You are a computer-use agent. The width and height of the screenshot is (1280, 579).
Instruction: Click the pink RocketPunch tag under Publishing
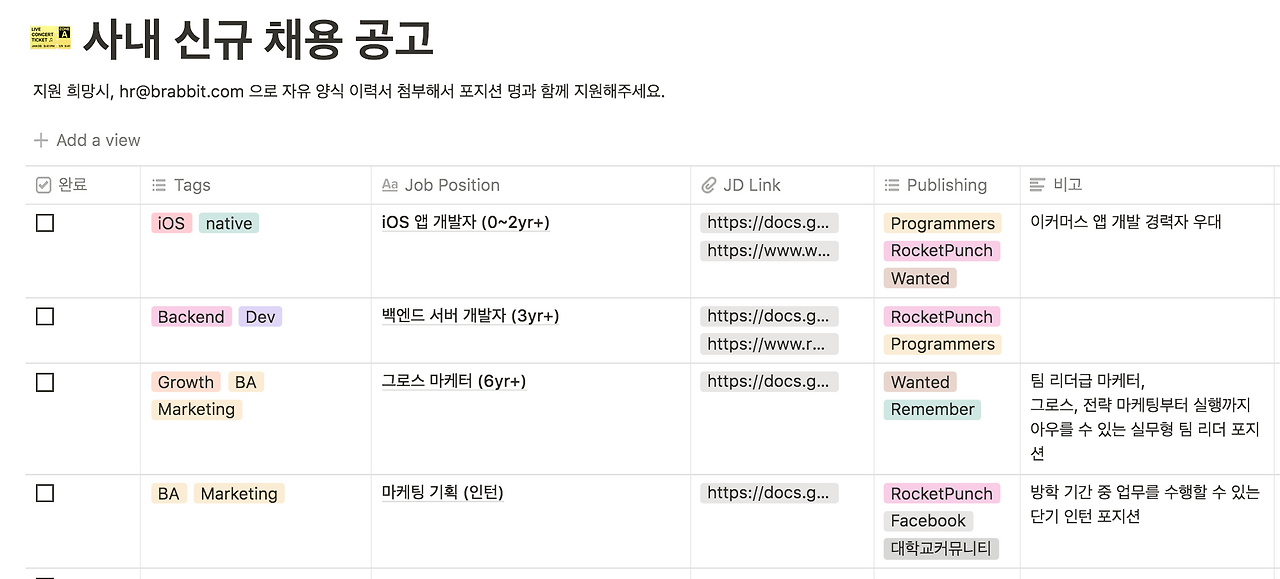941,250
